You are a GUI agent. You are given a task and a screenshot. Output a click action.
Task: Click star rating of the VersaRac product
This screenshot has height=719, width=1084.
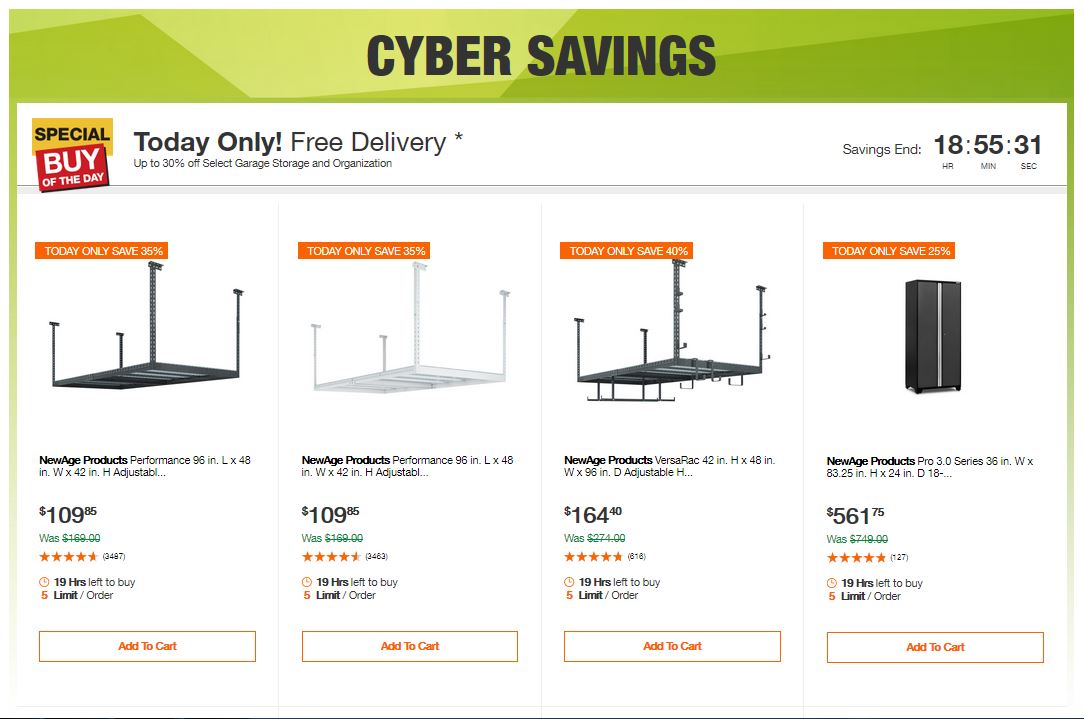coord(593,557)
